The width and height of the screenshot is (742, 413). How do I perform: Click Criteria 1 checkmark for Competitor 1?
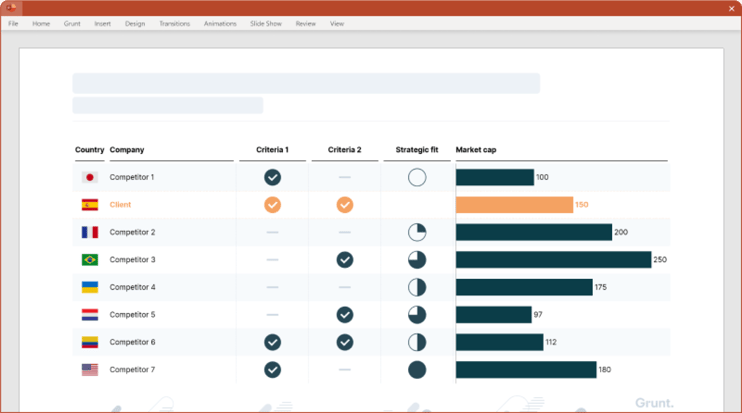point(272,177)
